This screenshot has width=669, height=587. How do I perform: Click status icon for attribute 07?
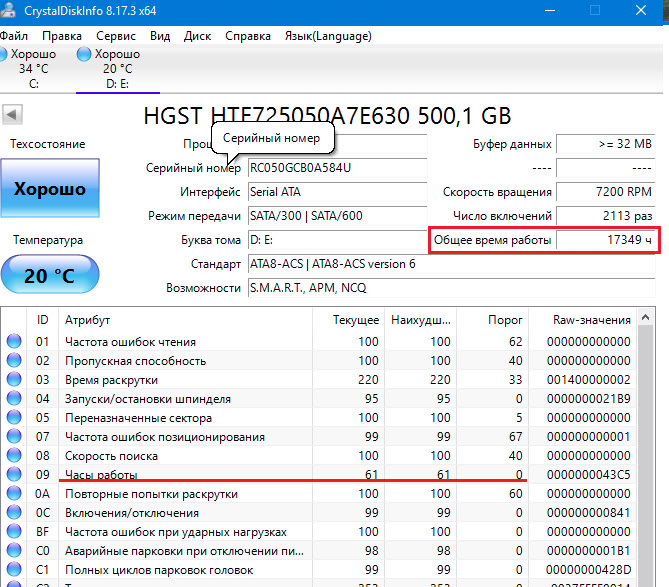pyautogui.click(x=14, y=436)
